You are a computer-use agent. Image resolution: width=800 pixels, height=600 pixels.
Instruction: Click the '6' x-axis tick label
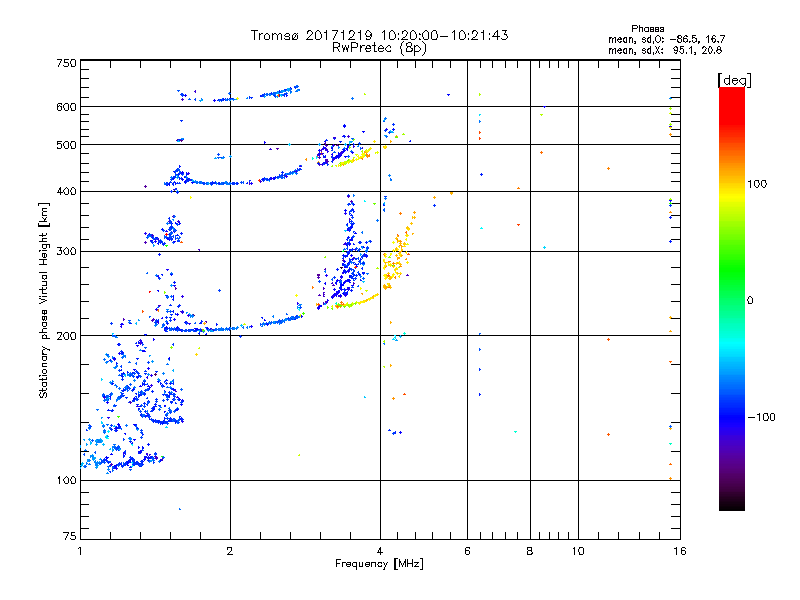point(467,551)
